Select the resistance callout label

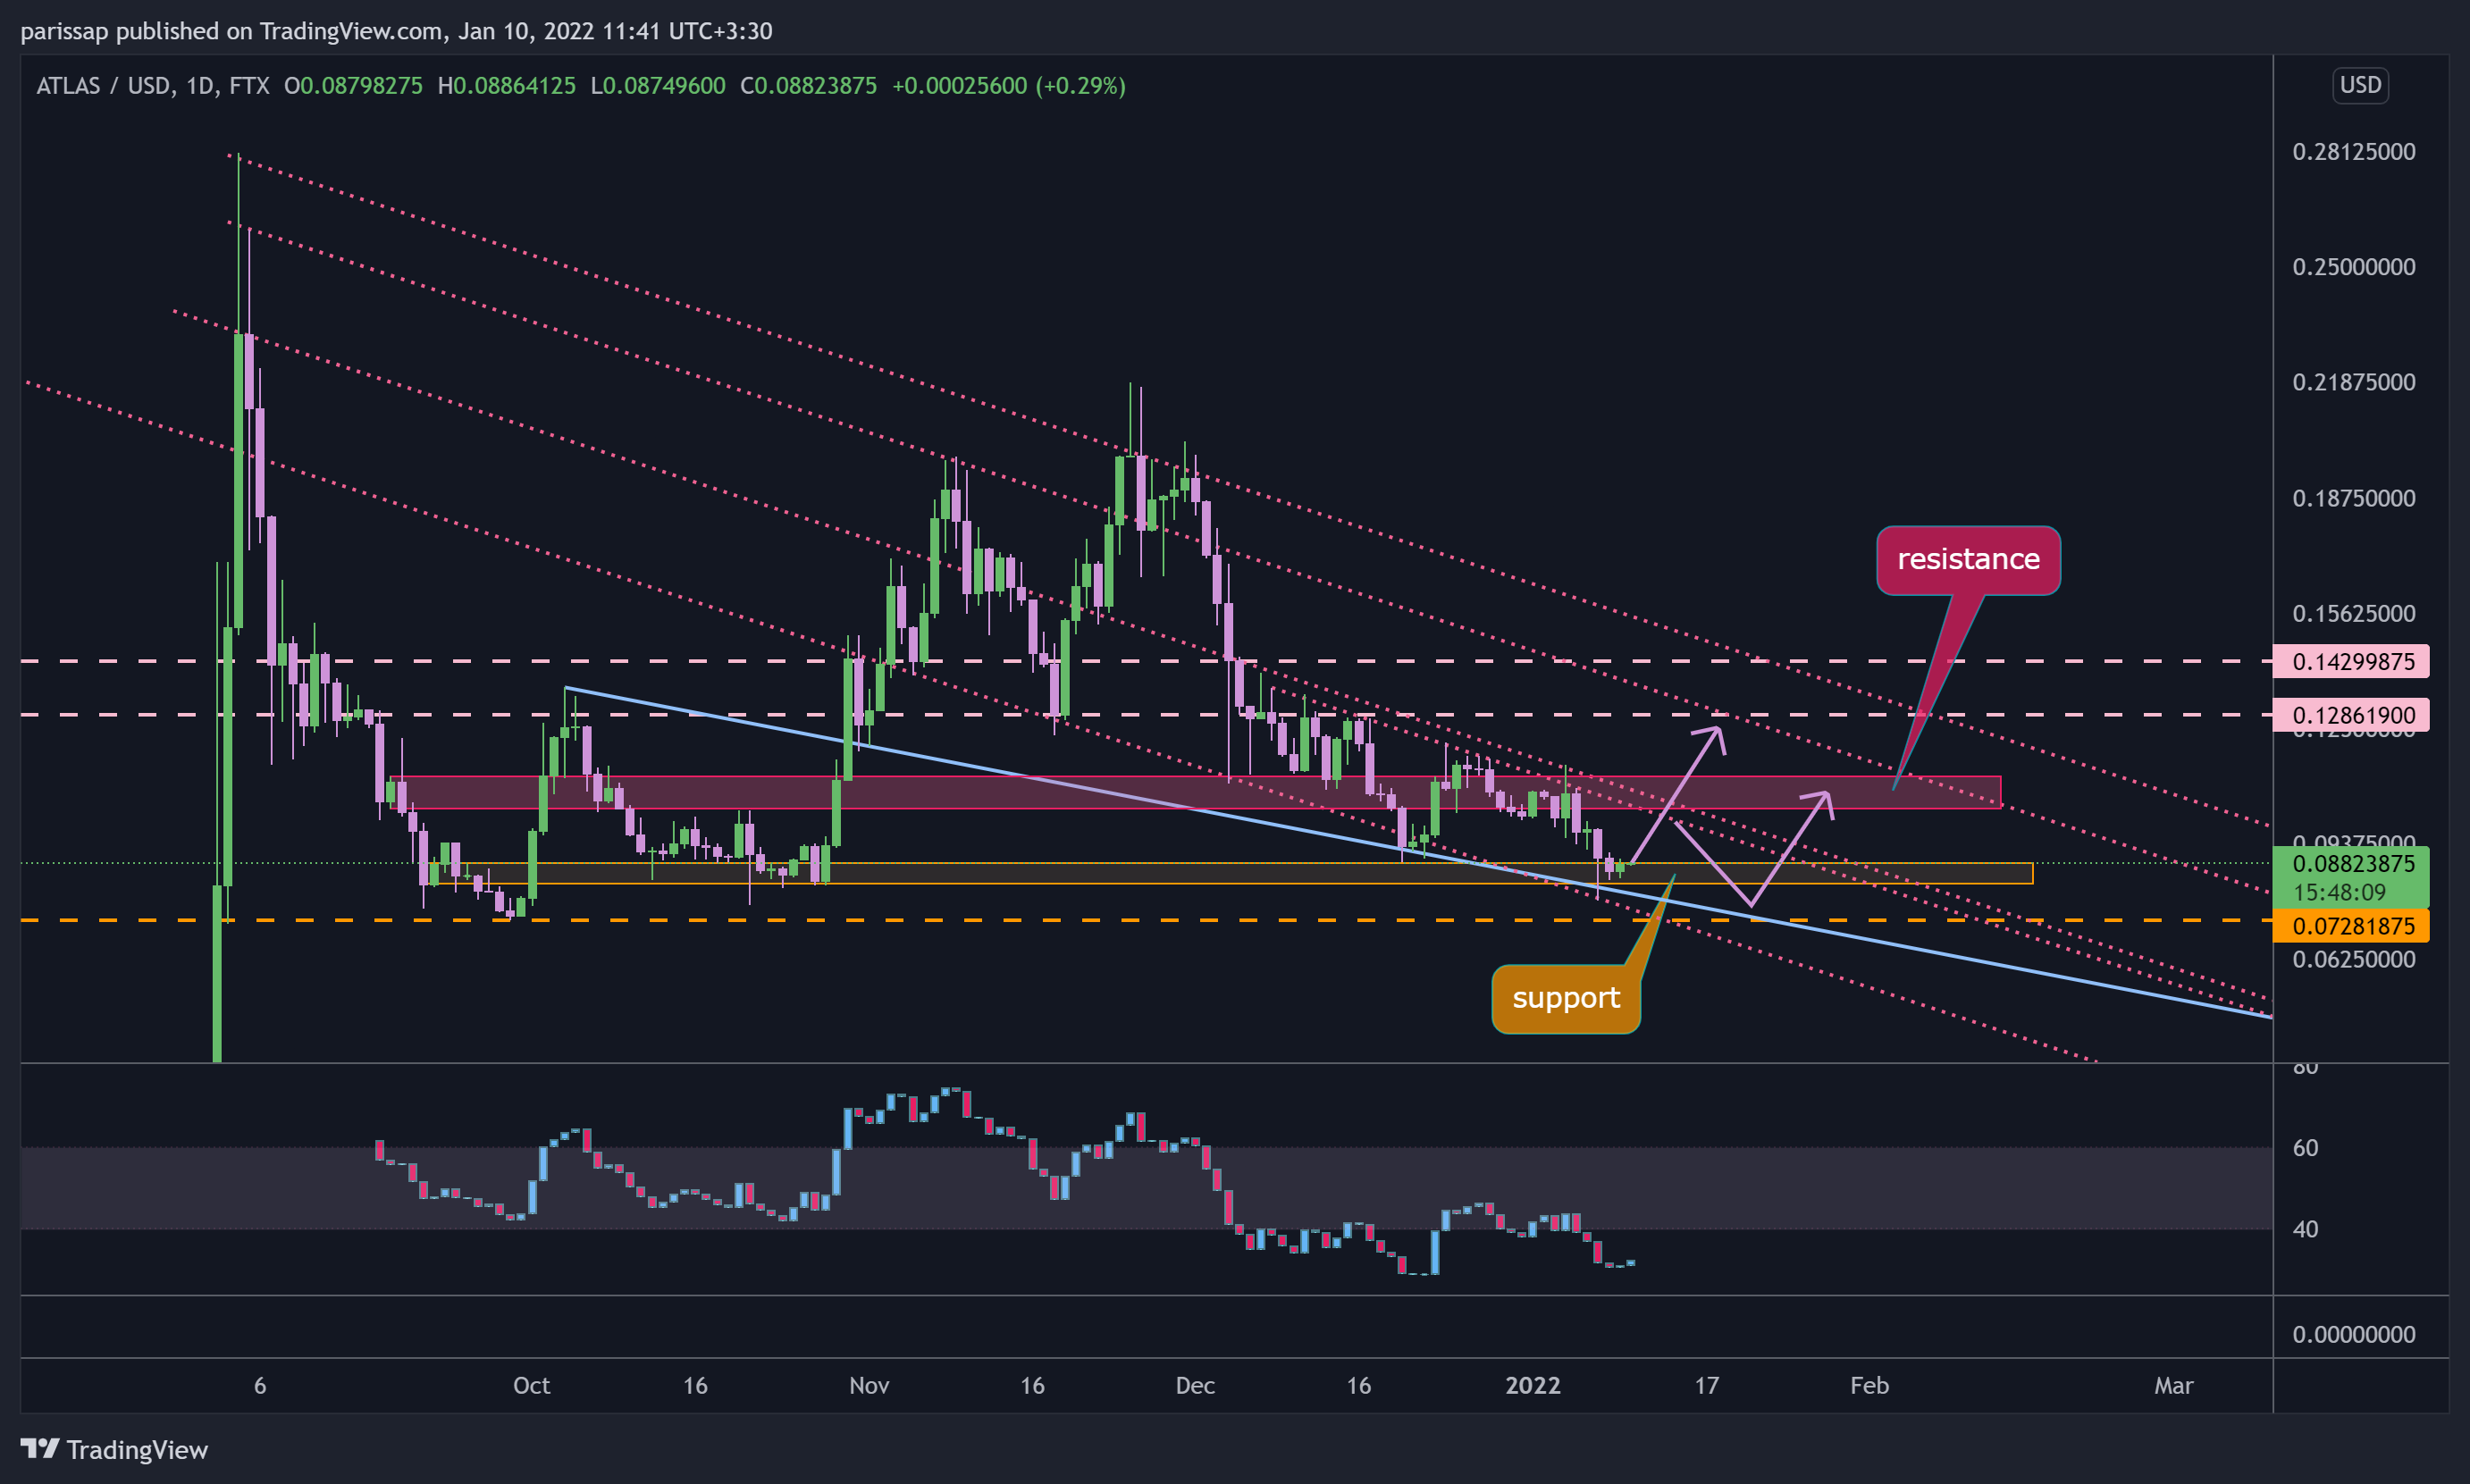(1968, 559)
